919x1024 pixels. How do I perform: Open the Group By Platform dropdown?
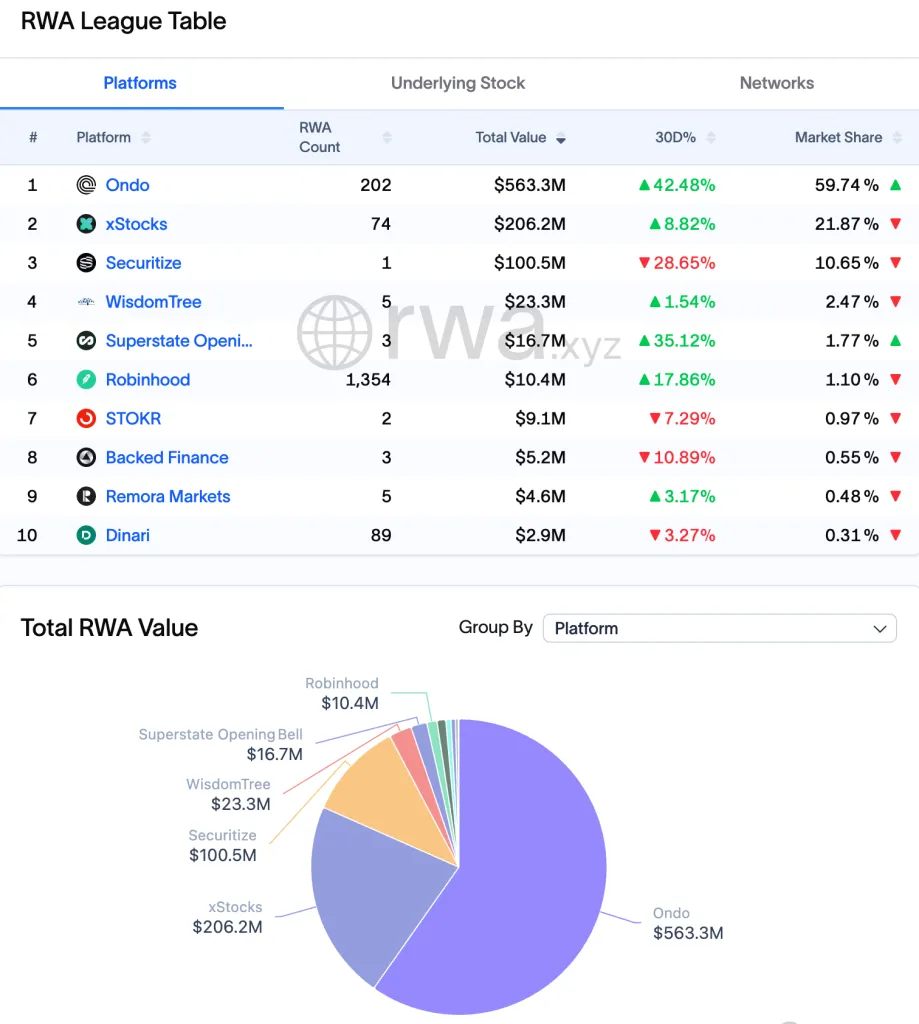[719, 629]
